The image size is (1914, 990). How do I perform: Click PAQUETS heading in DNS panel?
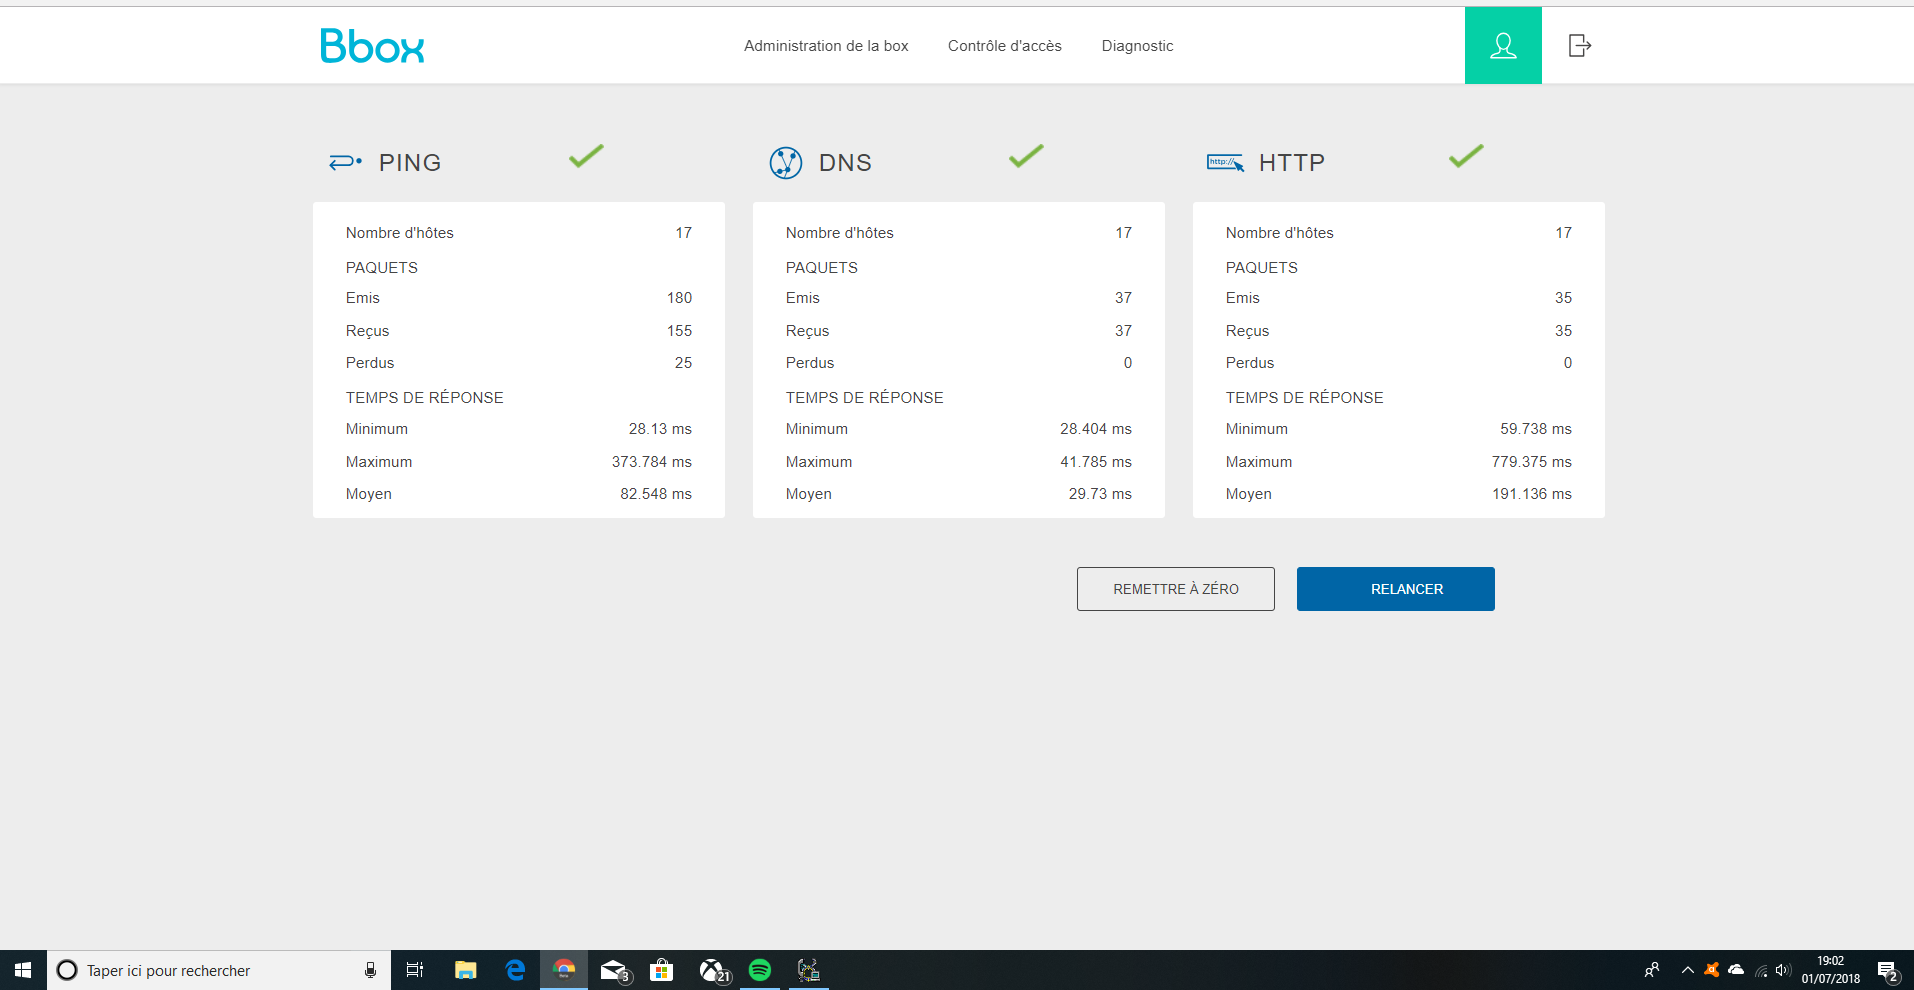click(x=822, y=268)
